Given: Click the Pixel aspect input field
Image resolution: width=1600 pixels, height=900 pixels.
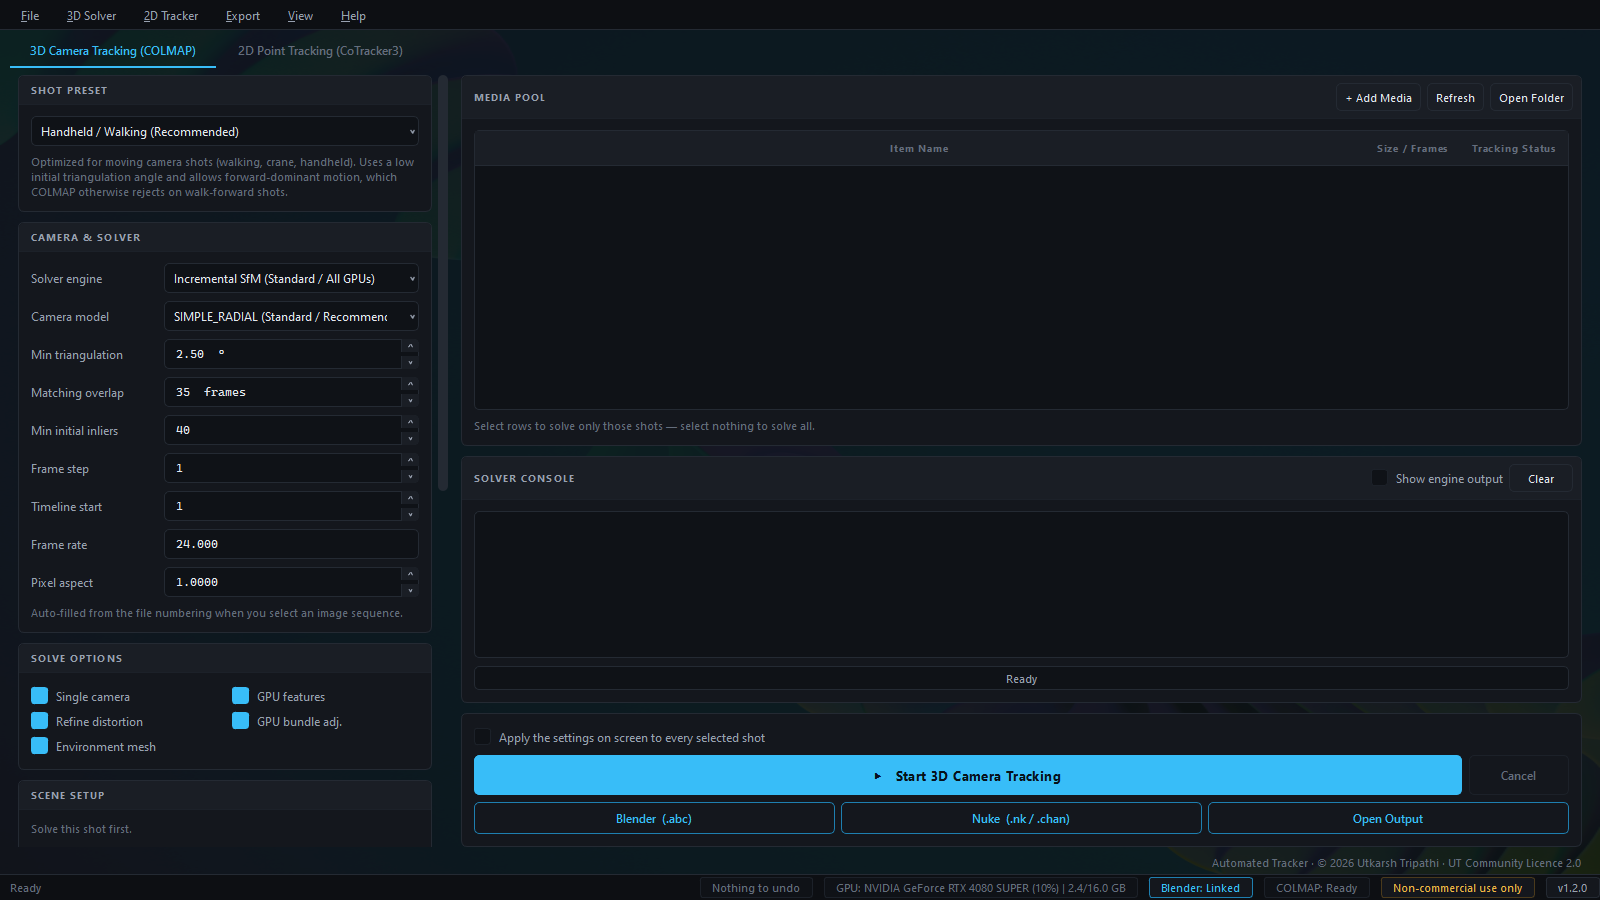Looking at the screenshot, I should pyautogui.click(x=283, y=582).
